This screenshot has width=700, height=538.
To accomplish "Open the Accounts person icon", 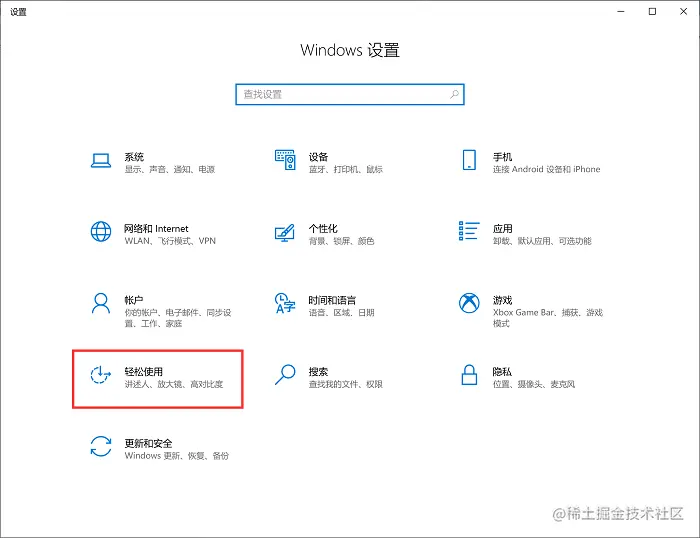I will click(101, 304).
